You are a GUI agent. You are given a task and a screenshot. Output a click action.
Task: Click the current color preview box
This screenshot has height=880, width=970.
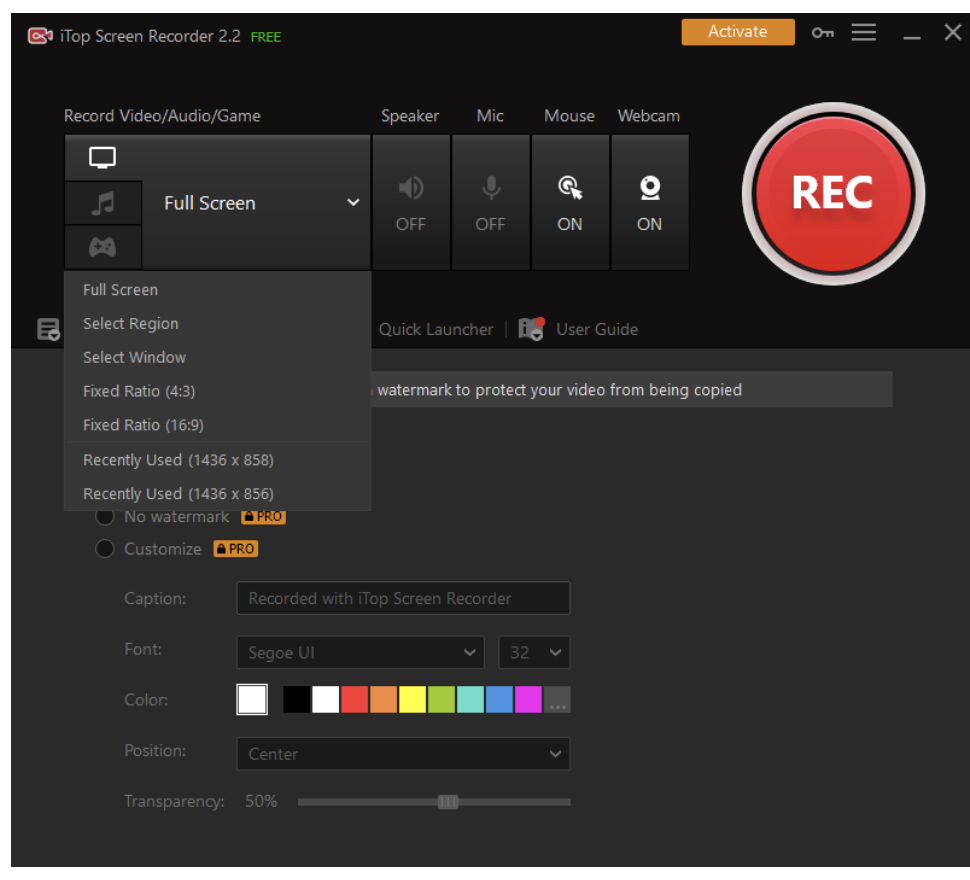click(x=252, y=699)
